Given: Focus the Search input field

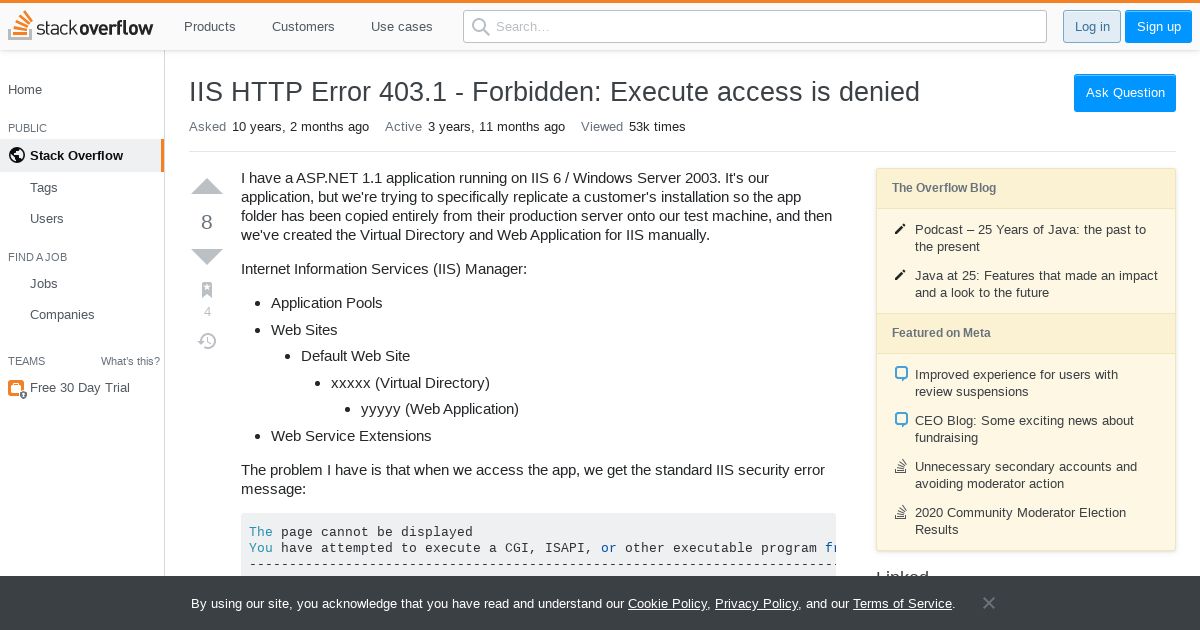Looking at the screenshot, I should click(755, 27).
